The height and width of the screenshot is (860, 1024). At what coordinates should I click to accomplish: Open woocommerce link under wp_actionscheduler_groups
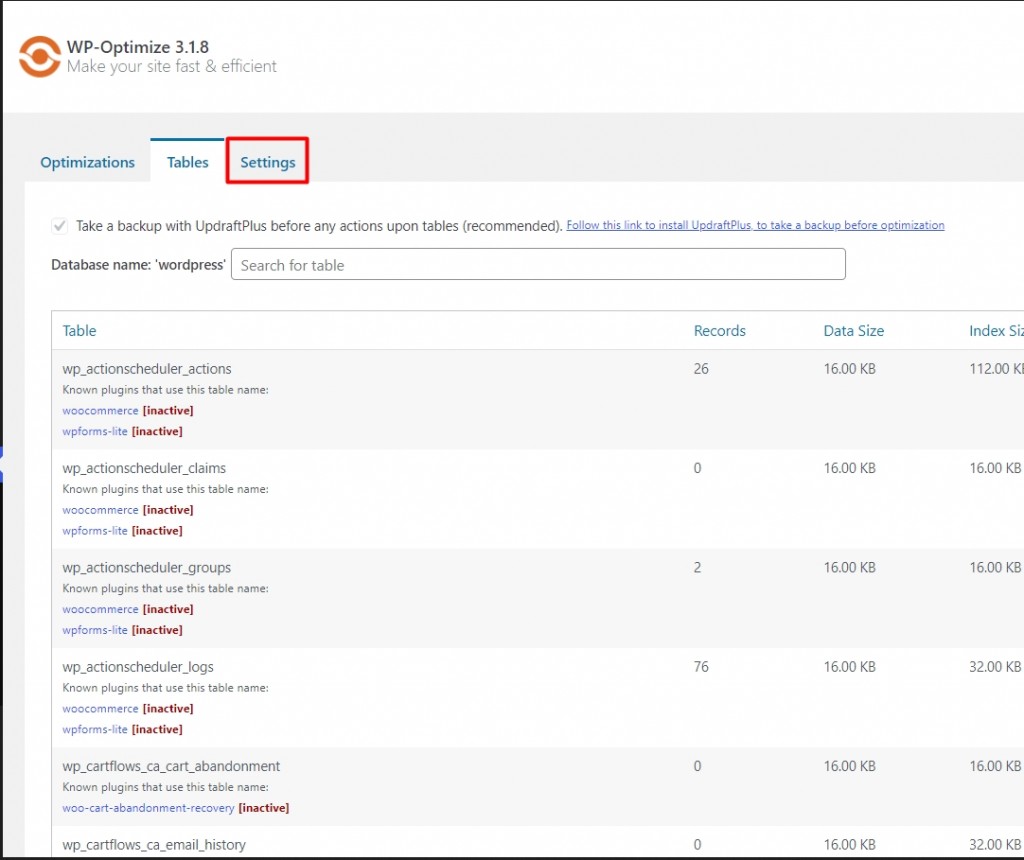pos(100,609)
